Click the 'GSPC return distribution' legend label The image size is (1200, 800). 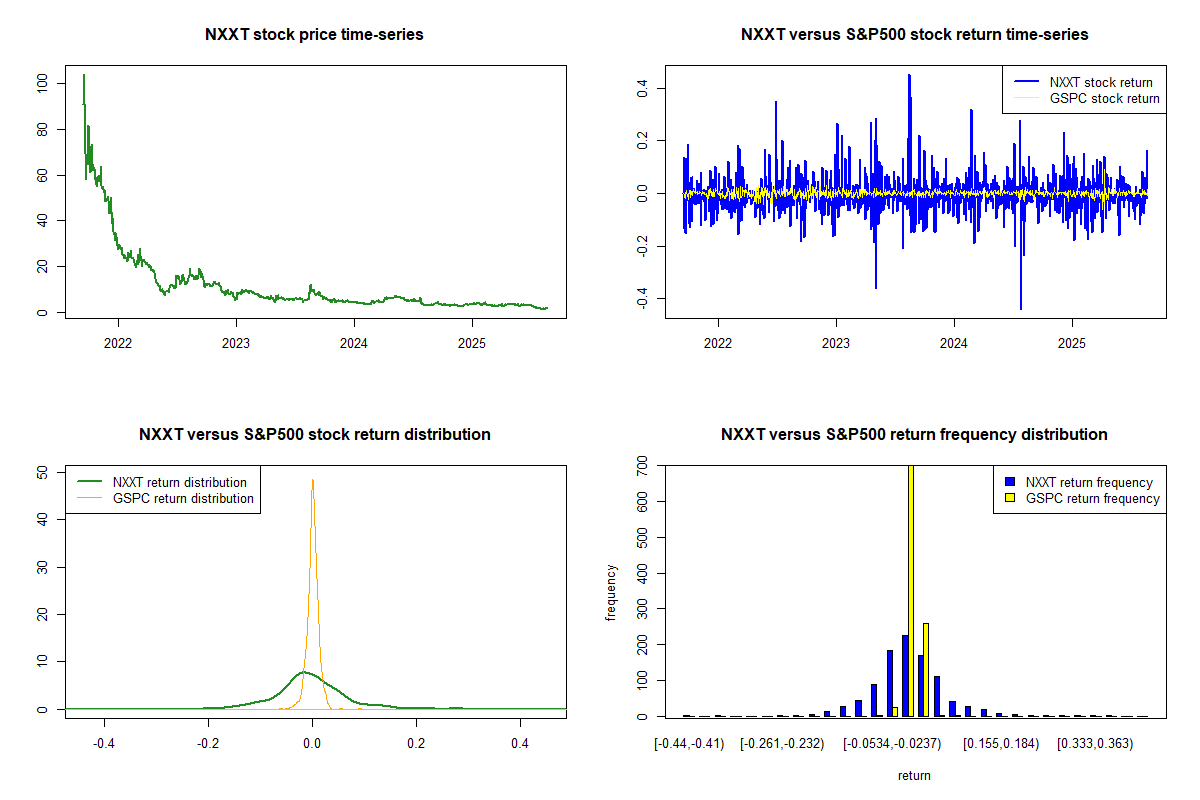click(x=183, y=498)
